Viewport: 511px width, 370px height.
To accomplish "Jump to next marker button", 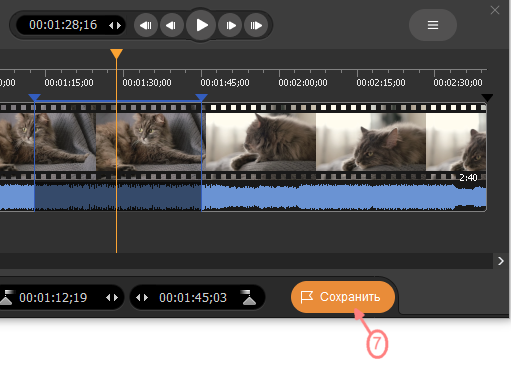I will [x=256, y=25].
